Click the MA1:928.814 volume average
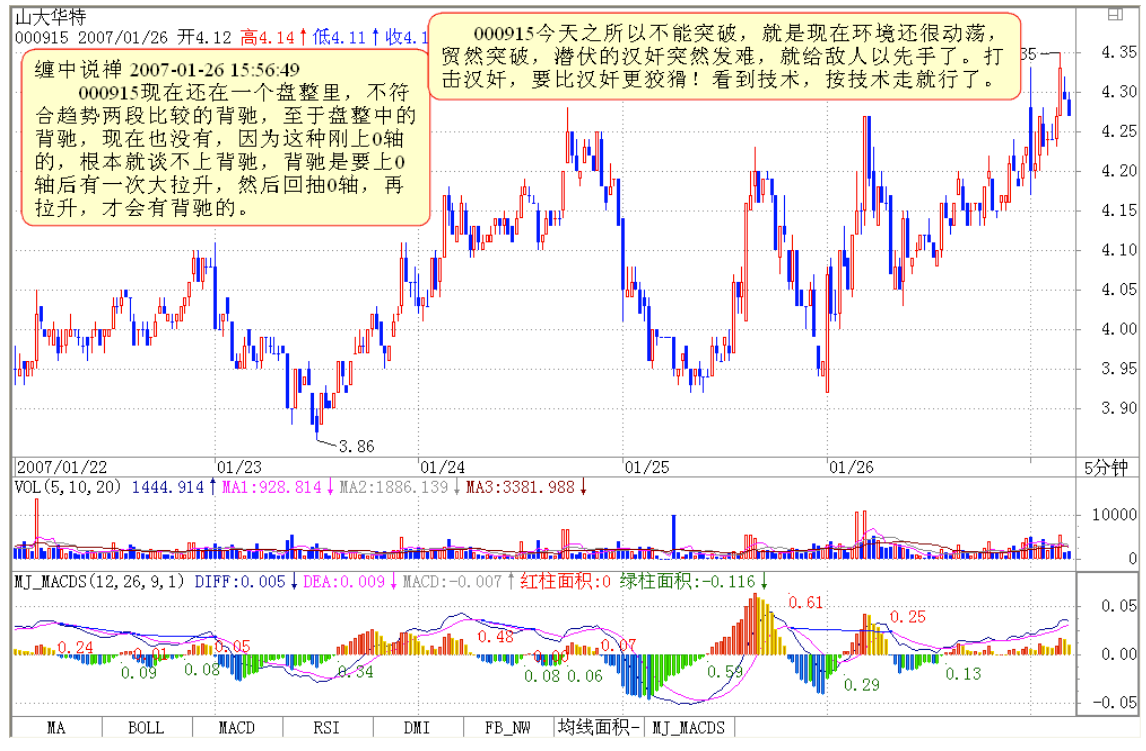This screenshot has width=1146, height=751. click(272, 487)
